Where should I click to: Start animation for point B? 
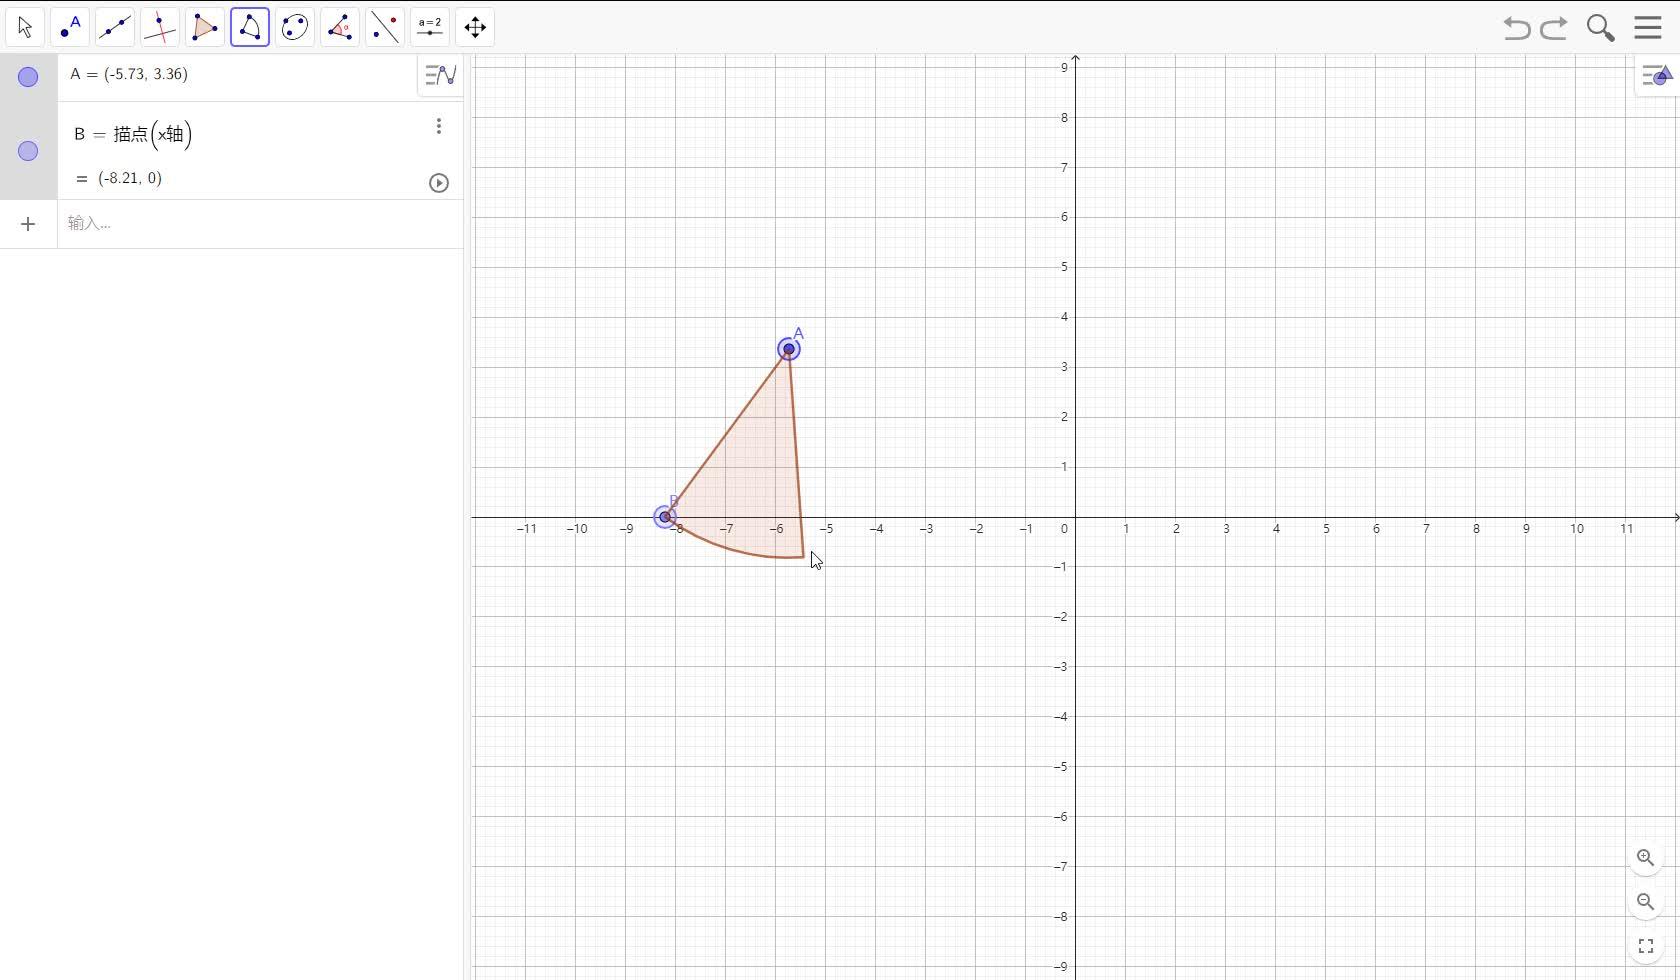[x=438, y=182]
